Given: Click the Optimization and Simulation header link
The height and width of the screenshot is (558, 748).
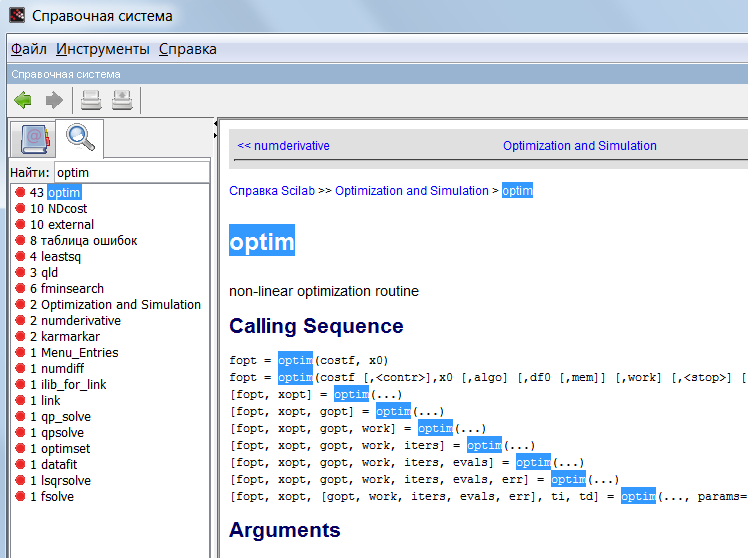Looking at the screenshot, I should (580, 145).
